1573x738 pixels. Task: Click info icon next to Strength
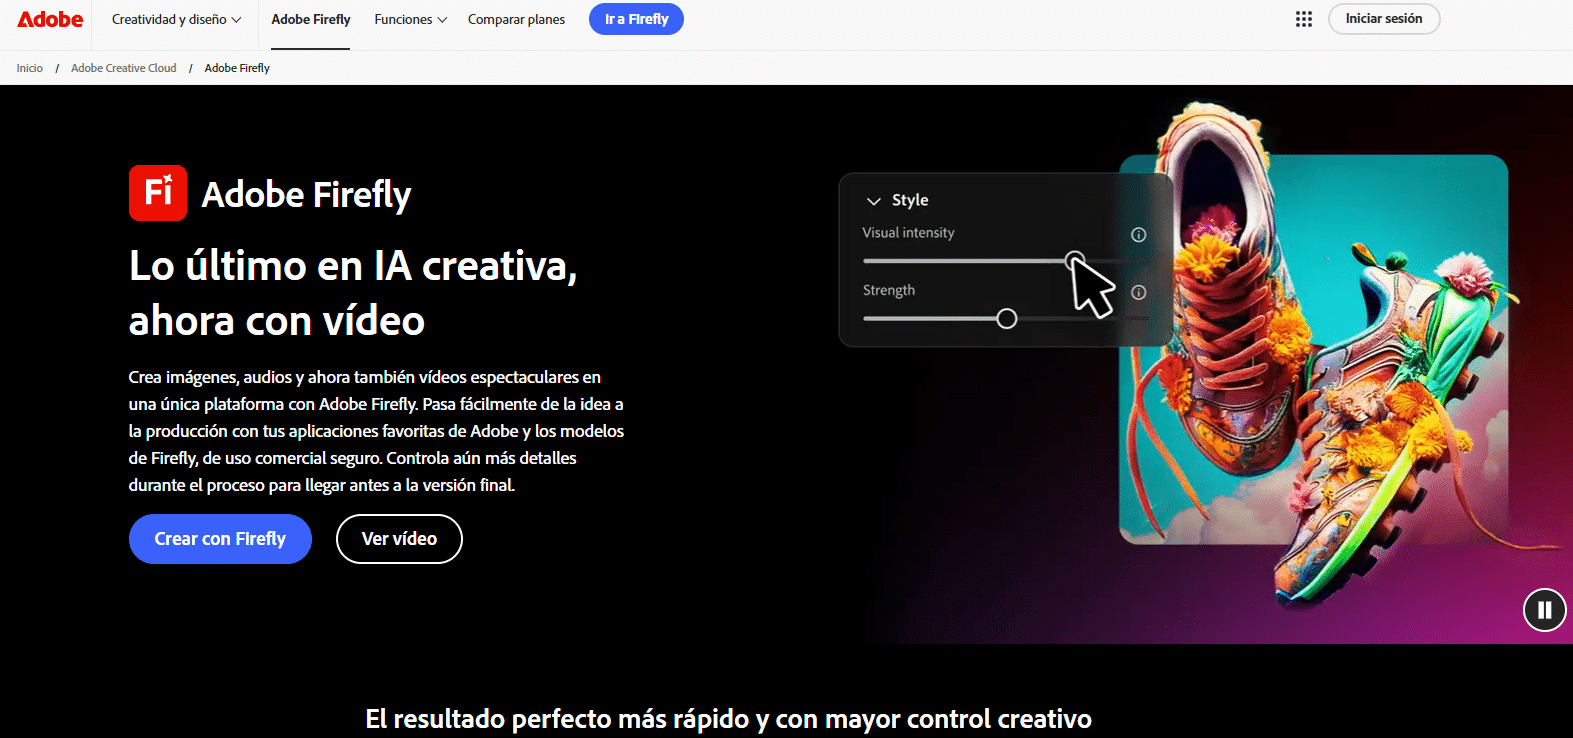click(1138, 292)
